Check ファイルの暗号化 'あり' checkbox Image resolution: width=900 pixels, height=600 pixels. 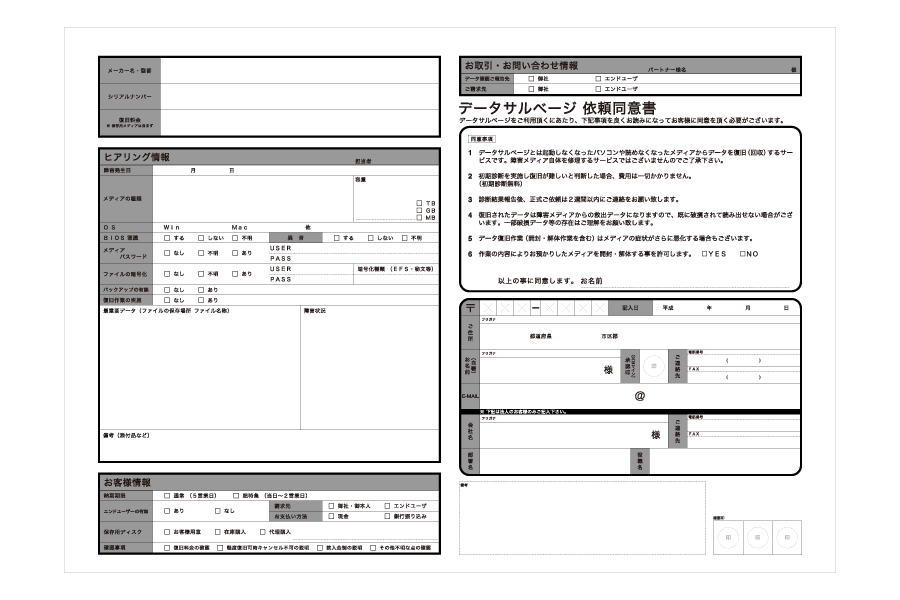234,273
